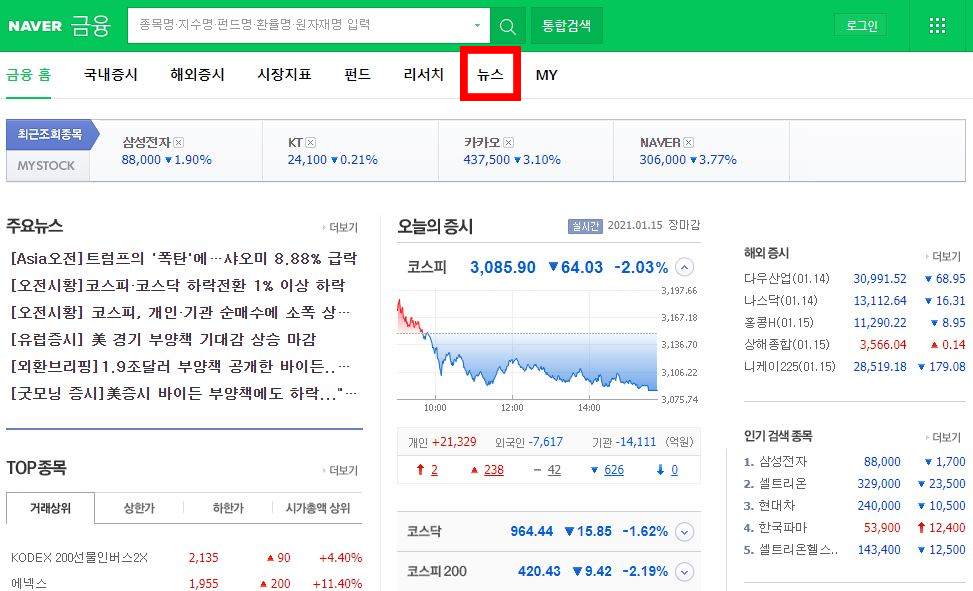The image size is (973, 591).
Task: Click the lower-limit stocks count 0
Action: pos(675,470)
